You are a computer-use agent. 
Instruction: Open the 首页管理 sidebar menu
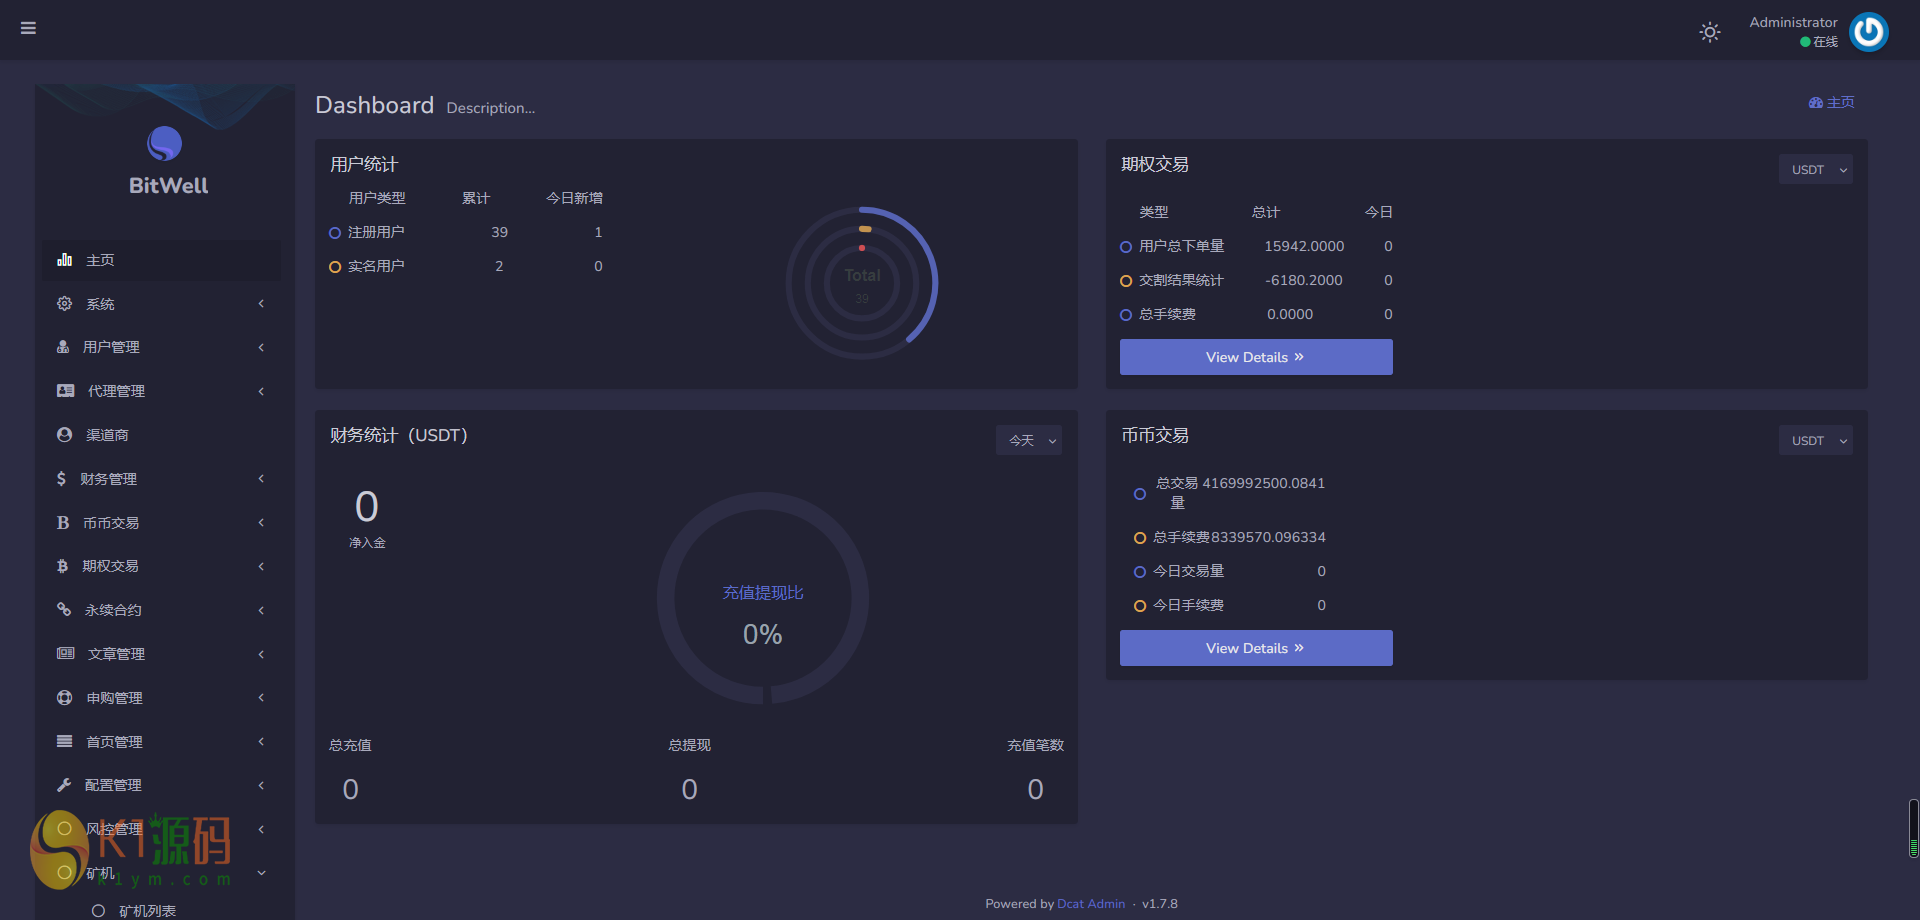tap(162, 742)
